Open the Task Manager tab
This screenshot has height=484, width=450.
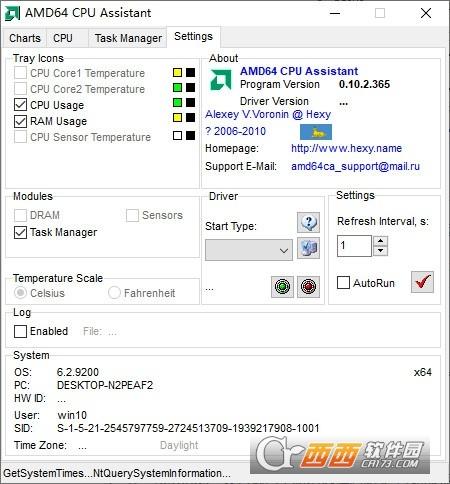click(128, 38)
